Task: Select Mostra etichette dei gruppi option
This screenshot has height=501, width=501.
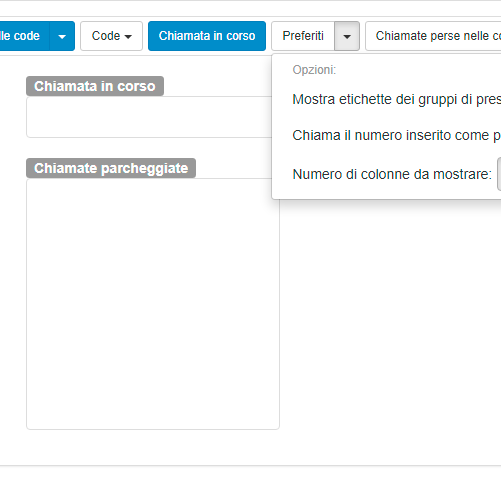Action: tap(397, 99)
